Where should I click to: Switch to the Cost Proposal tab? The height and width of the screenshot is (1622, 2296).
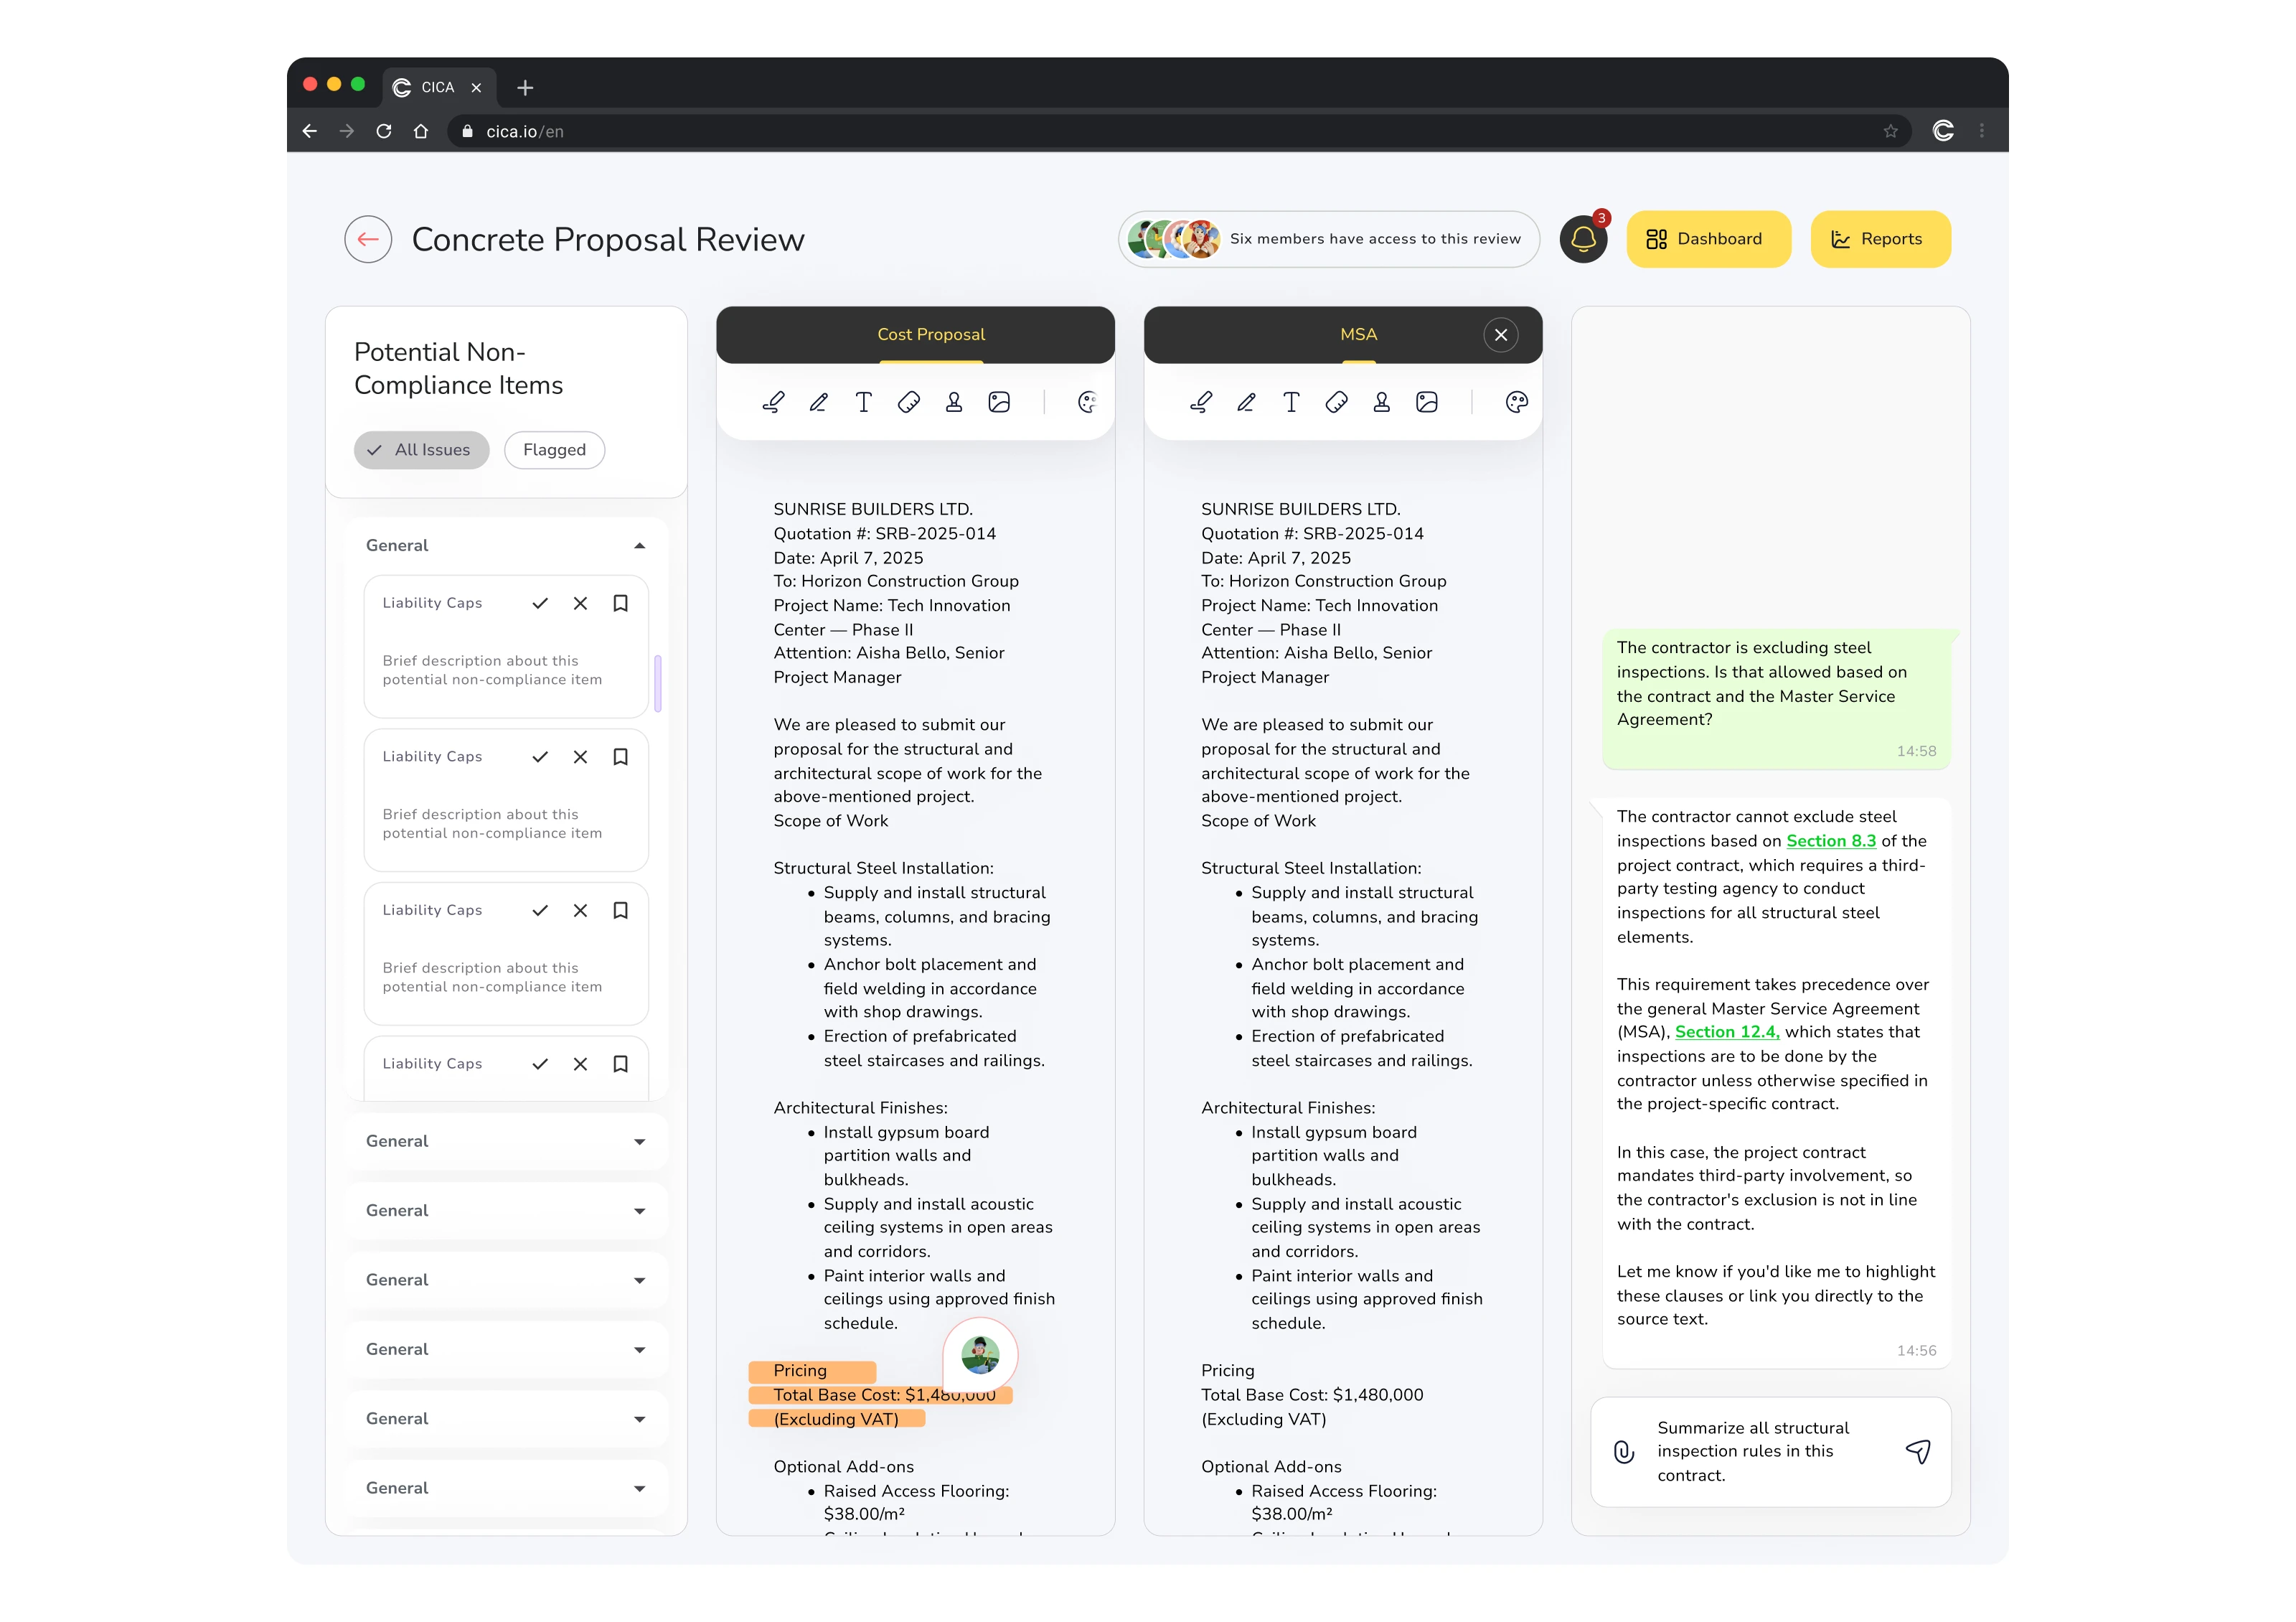[x=930, y=334]
